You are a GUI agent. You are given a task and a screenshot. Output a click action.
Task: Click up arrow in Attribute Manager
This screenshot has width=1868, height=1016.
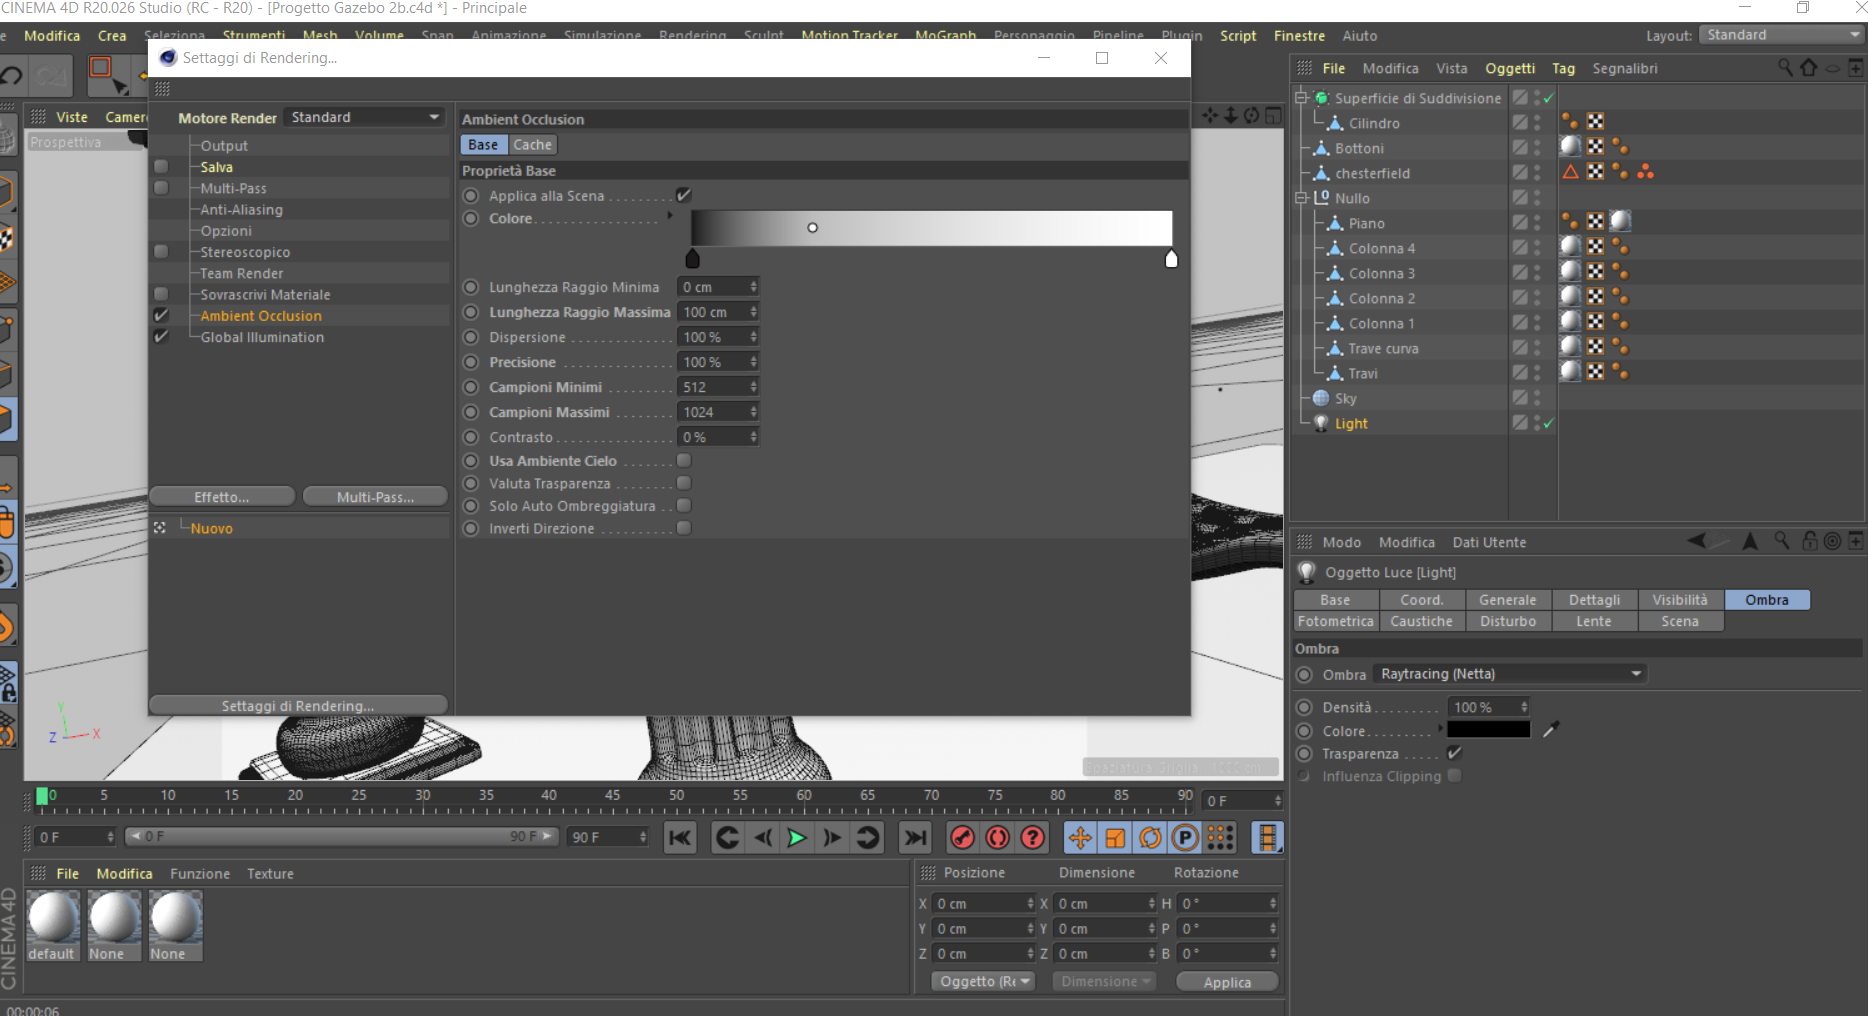coord(1750,541)
